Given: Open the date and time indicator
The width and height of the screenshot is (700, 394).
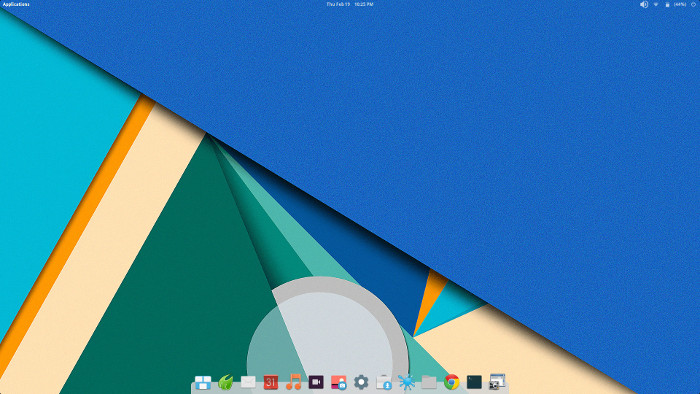Looking at the screenshot, I should coord(350,4).
